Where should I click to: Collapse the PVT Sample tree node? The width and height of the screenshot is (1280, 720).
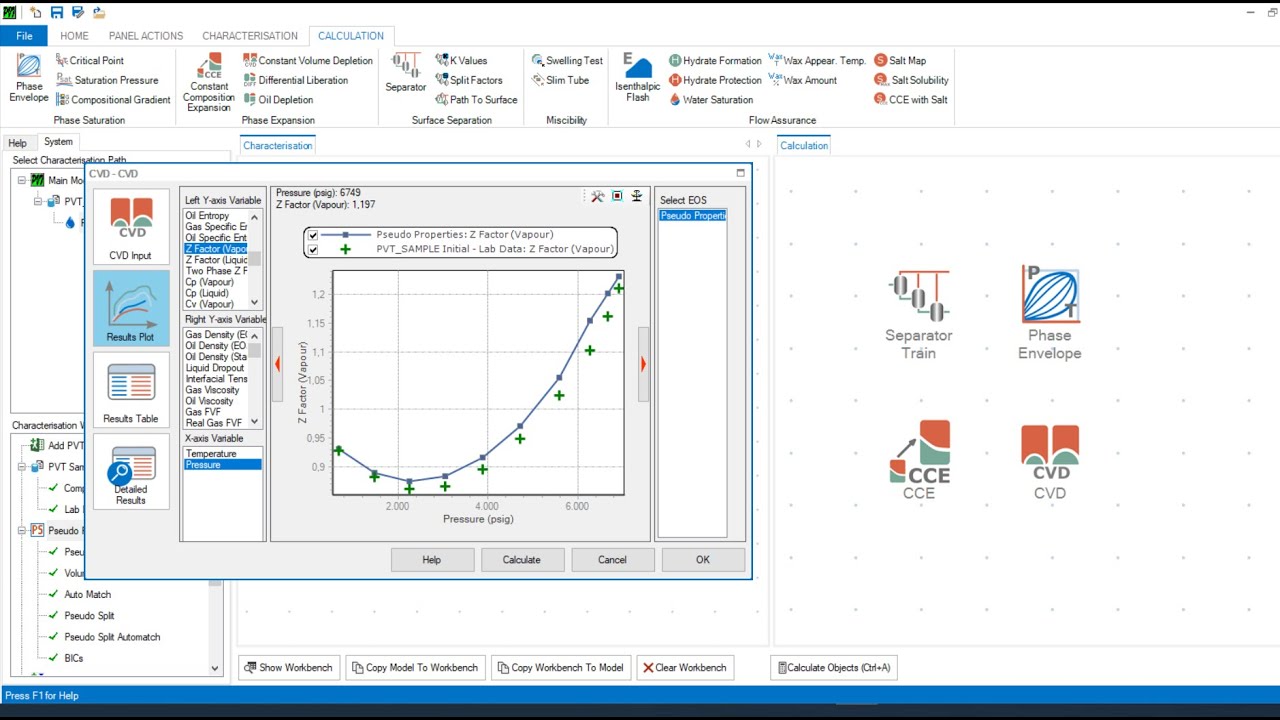pos(21,467)
